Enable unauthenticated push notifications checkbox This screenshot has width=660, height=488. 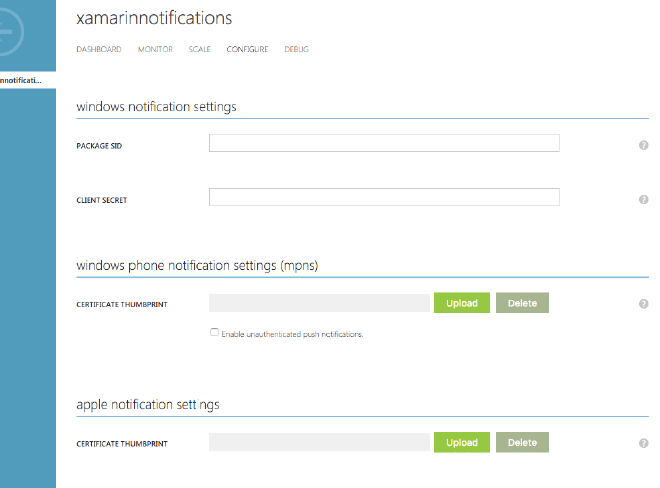pyautogui.click(x=214, y=332)
